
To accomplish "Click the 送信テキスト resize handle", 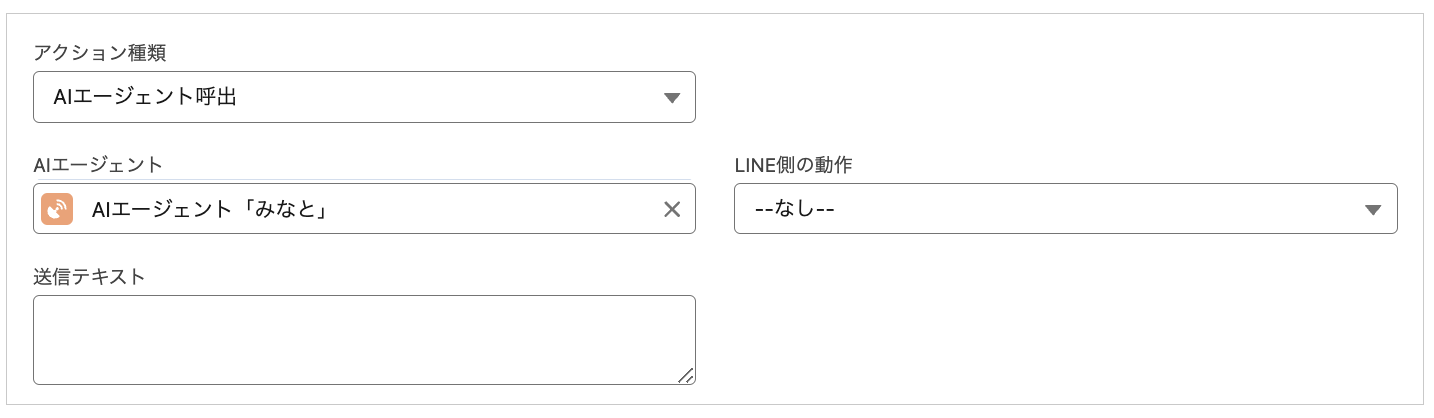I will (x=686, y=376).
